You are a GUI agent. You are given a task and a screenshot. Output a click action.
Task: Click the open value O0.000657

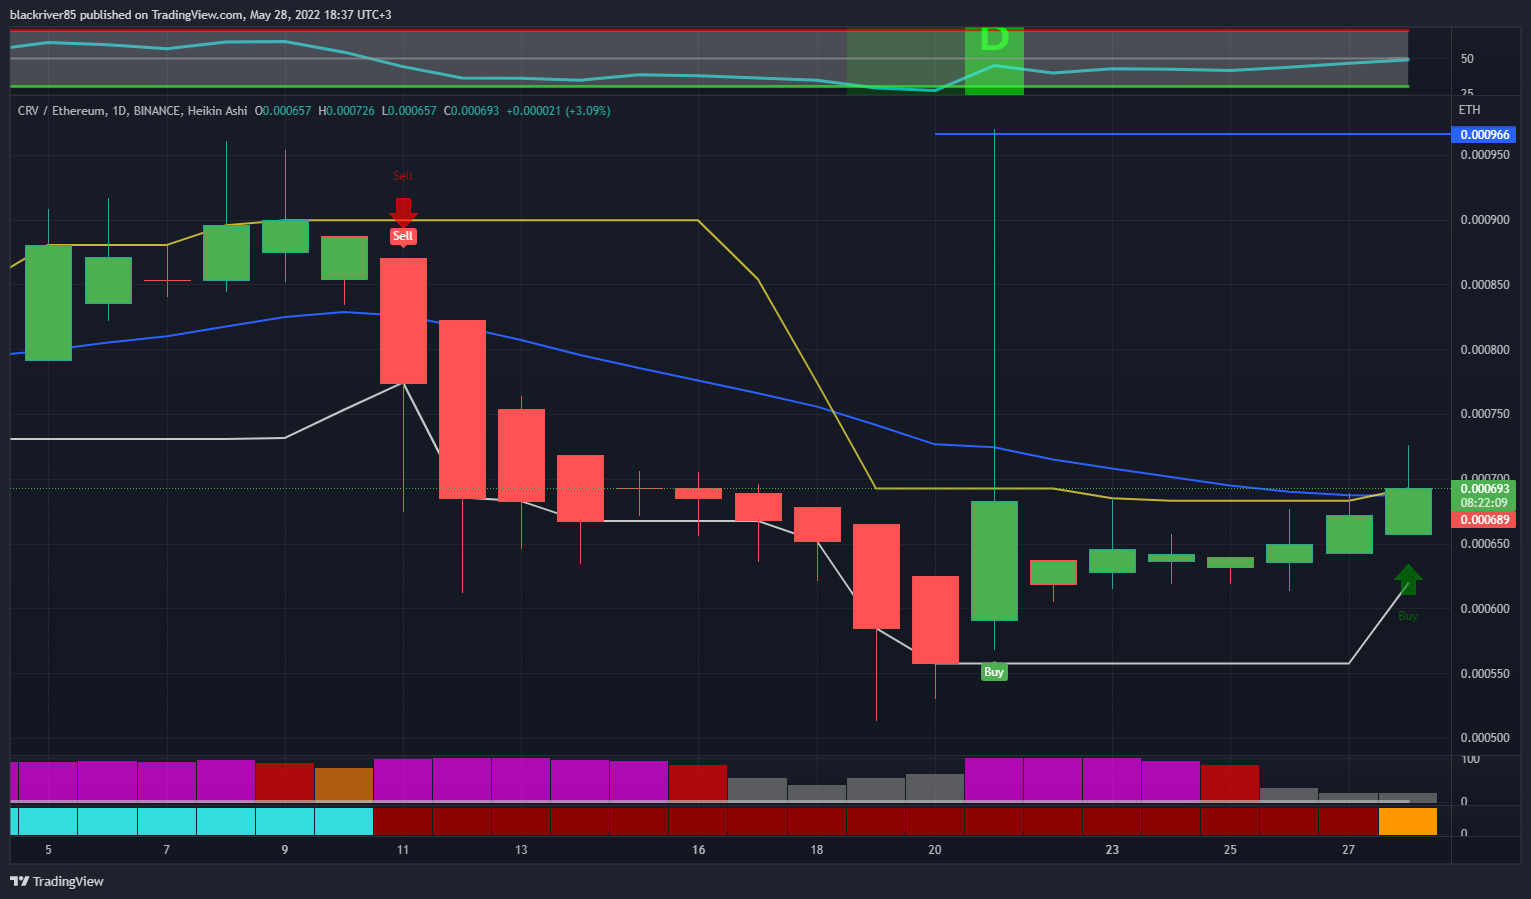tap(283, 111)
